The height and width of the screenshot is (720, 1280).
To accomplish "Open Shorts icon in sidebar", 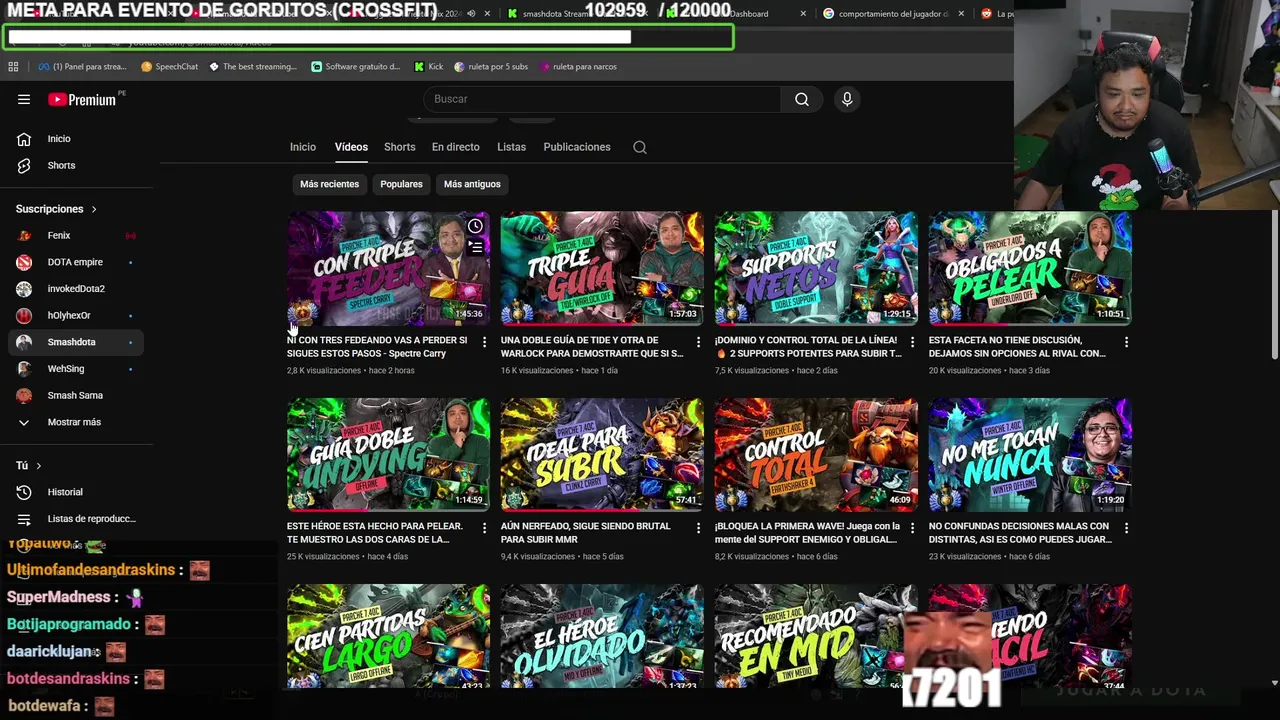I will click(24, 165).
